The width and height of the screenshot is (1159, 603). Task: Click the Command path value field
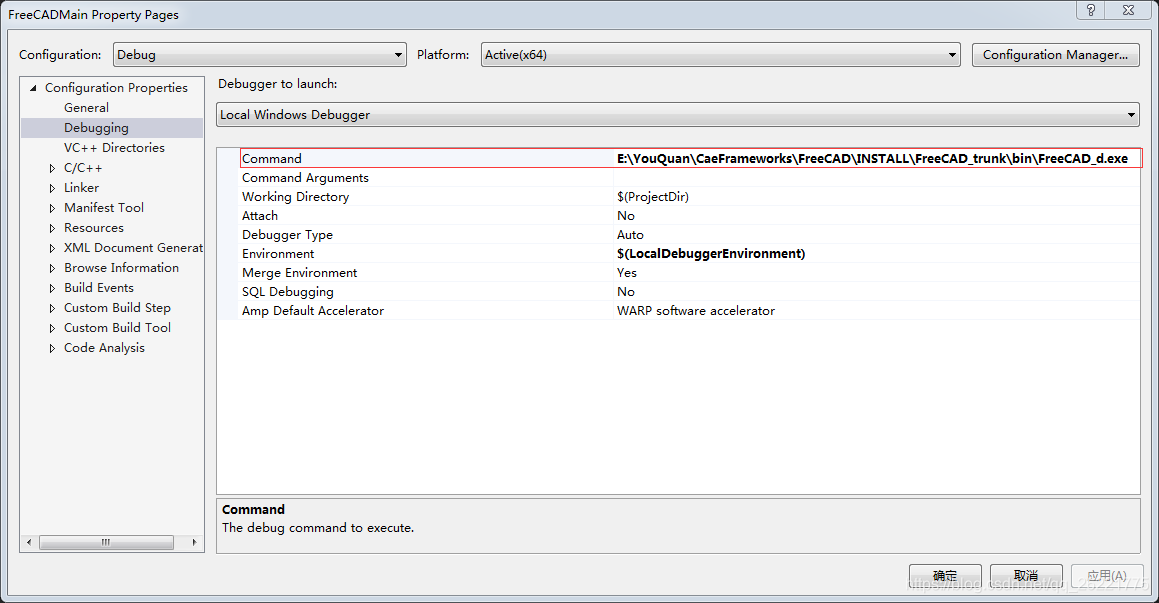(x=877, y=158)
